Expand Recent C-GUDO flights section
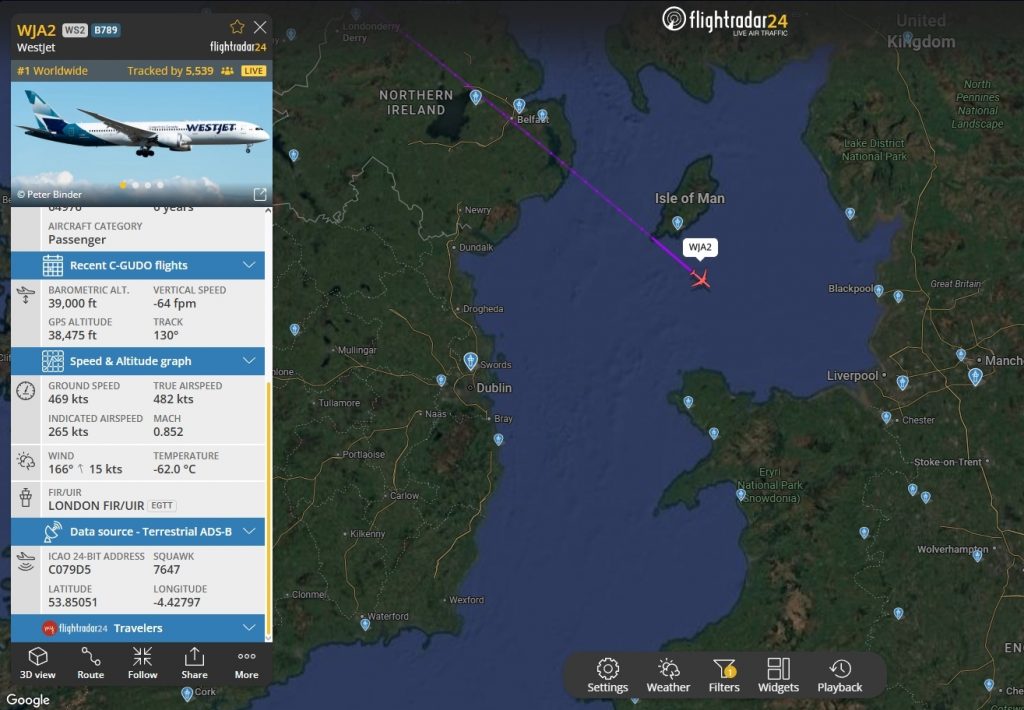This screenshot has height=710, width=1024. (x=138, y=265)
